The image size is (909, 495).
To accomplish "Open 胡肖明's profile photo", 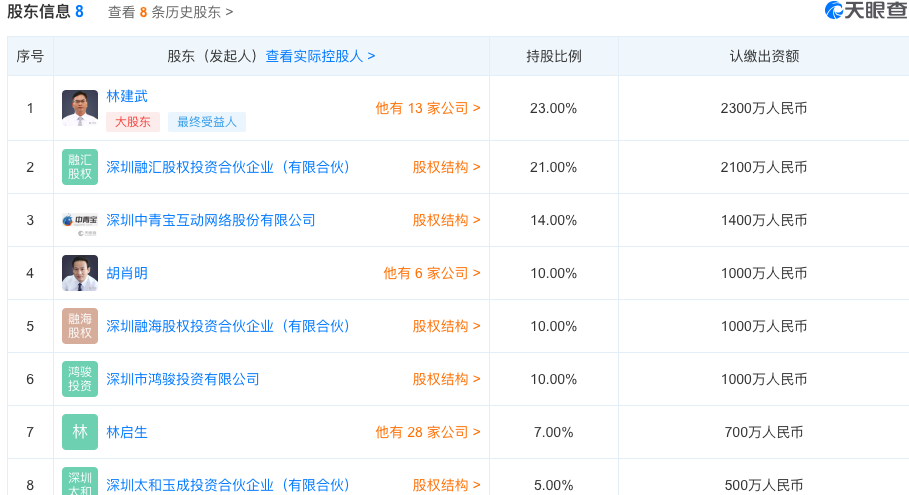I will pyautogui.click(x=80, y=273).
